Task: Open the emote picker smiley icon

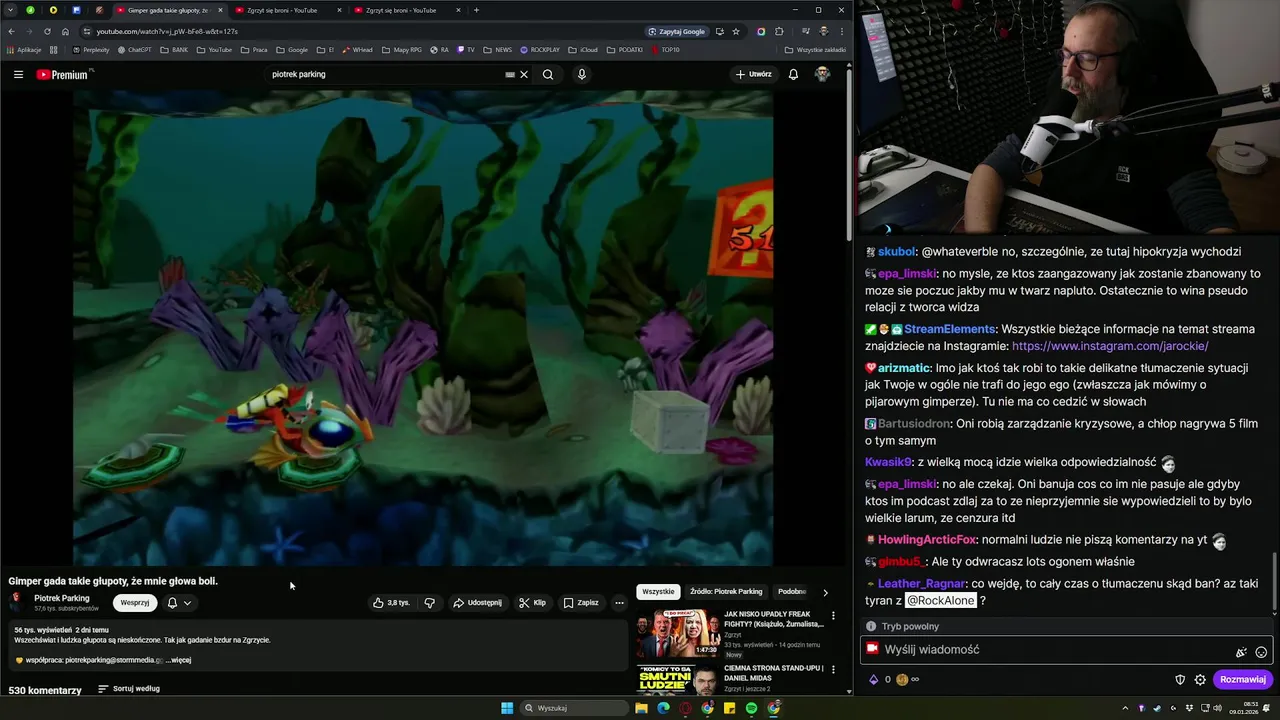Action: tap(1261, 652)
